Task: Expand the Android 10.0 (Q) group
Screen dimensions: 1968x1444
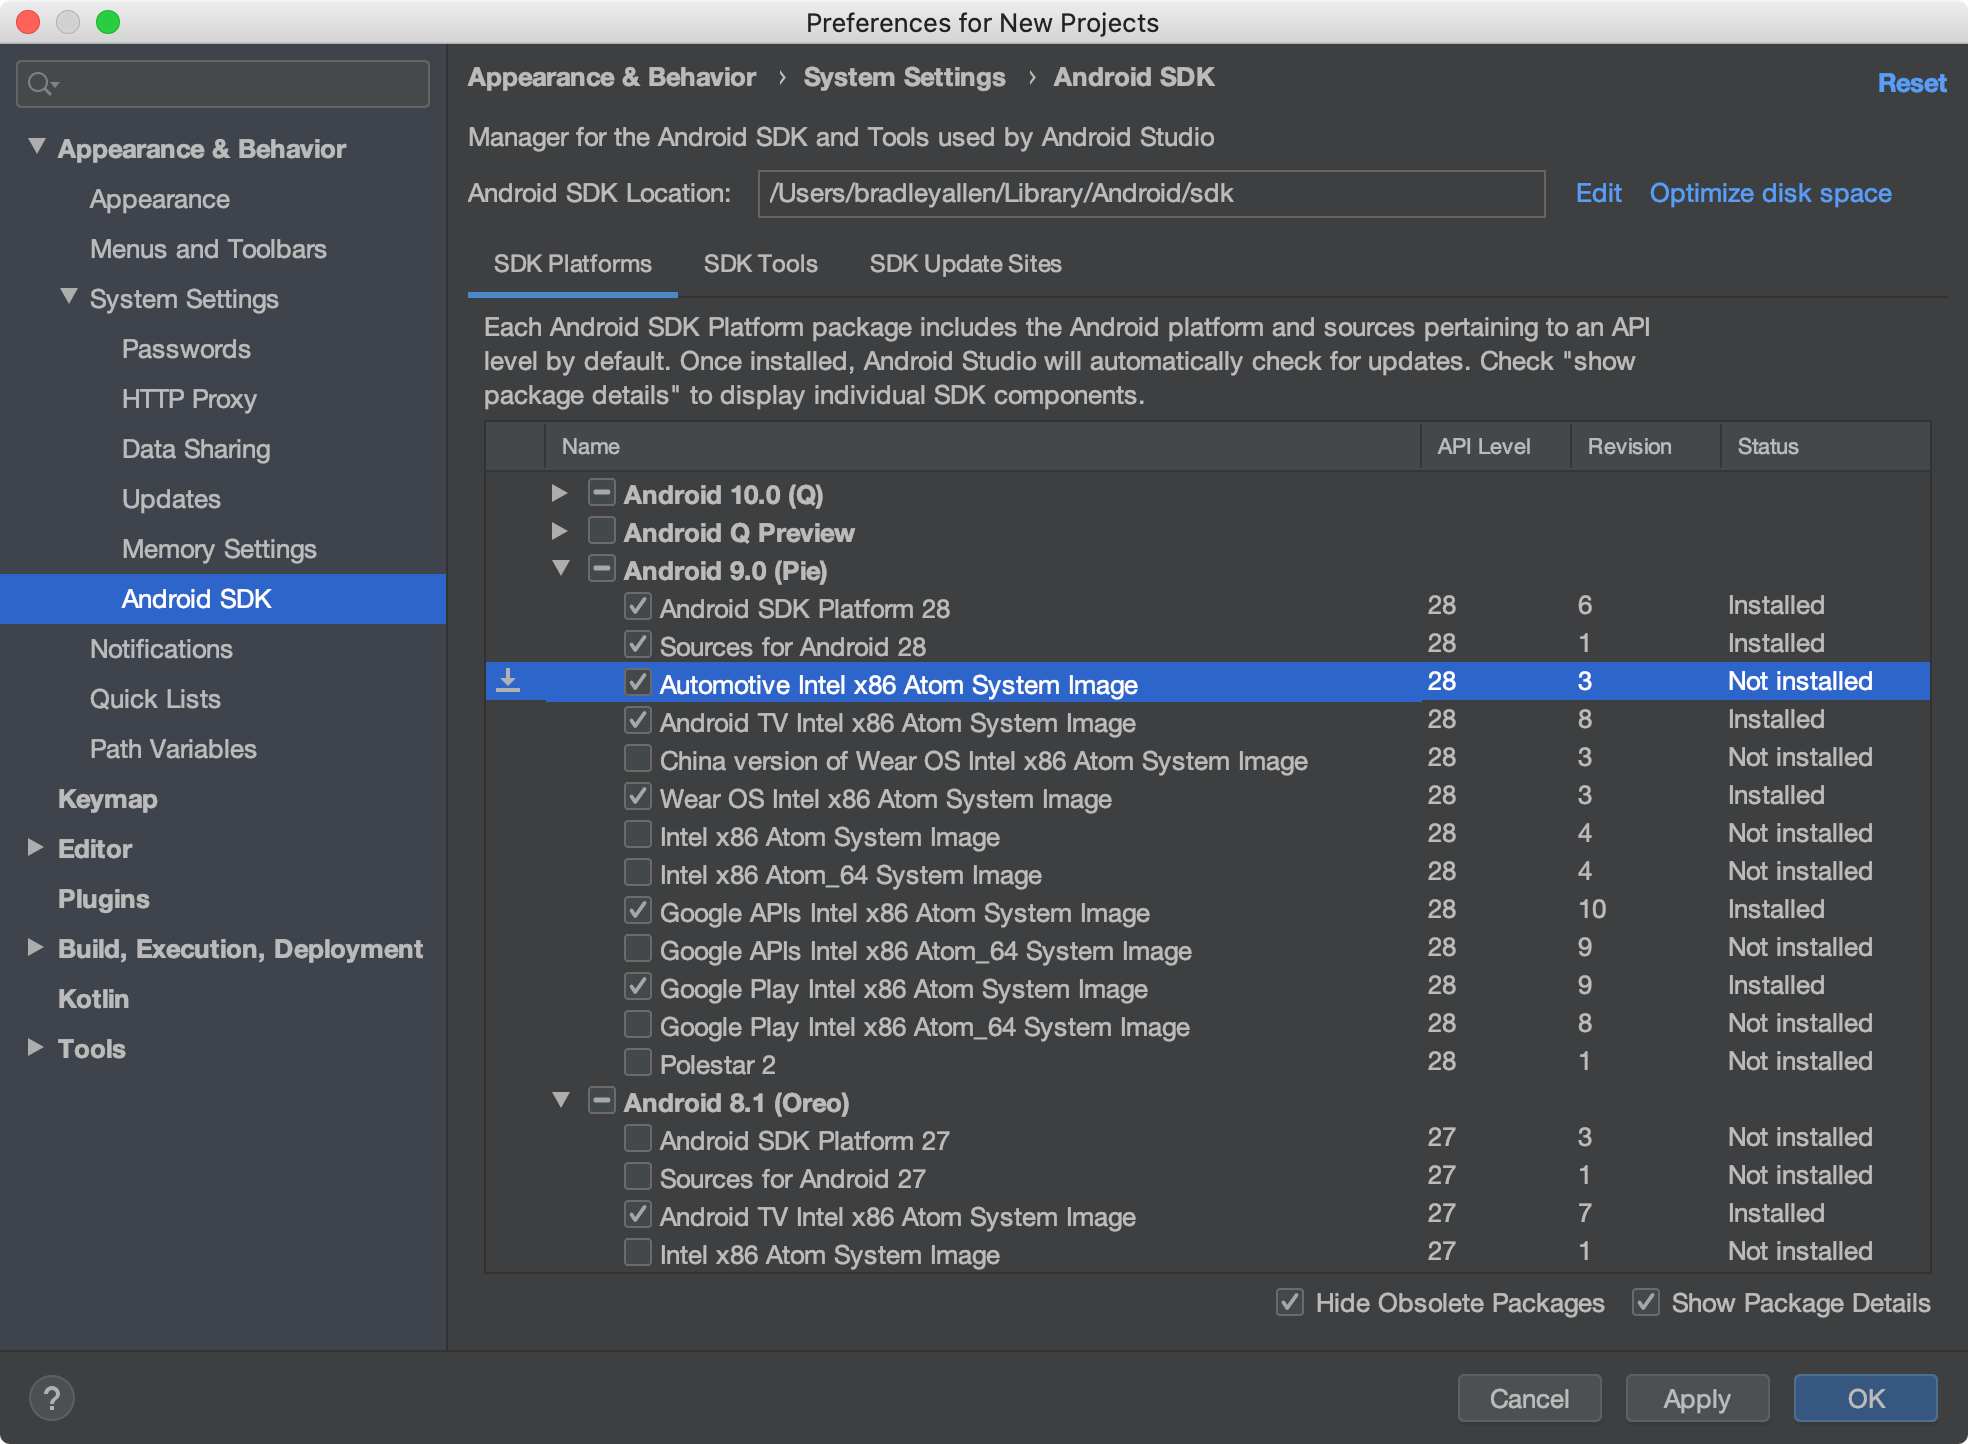Action: point(560,493)
